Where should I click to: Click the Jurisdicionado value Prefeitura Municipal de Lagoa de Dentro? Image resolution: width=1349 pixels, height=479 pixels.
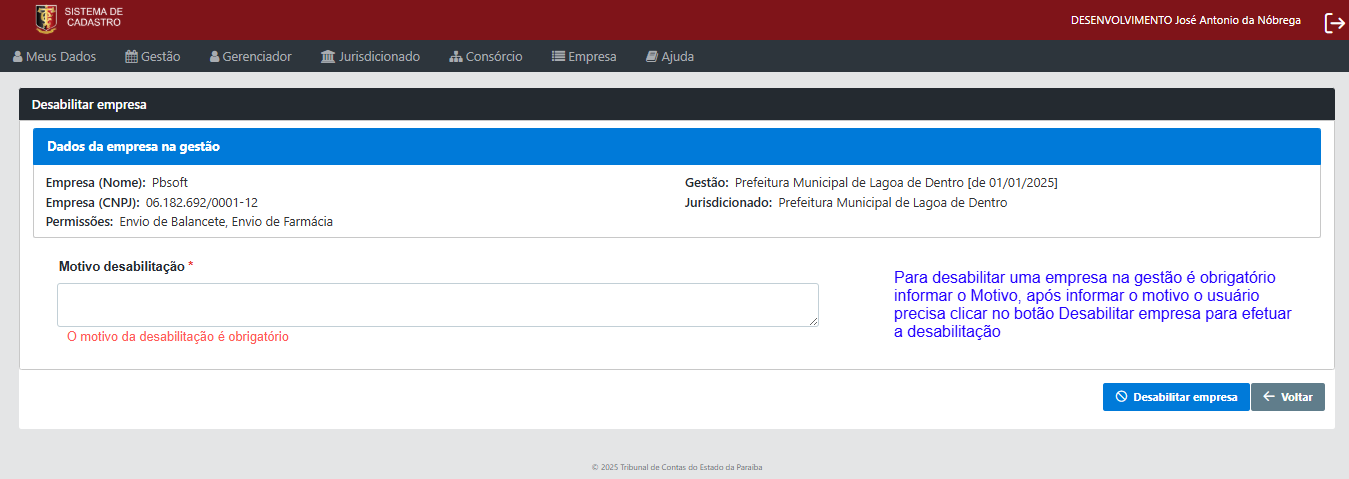click(893, 202)
